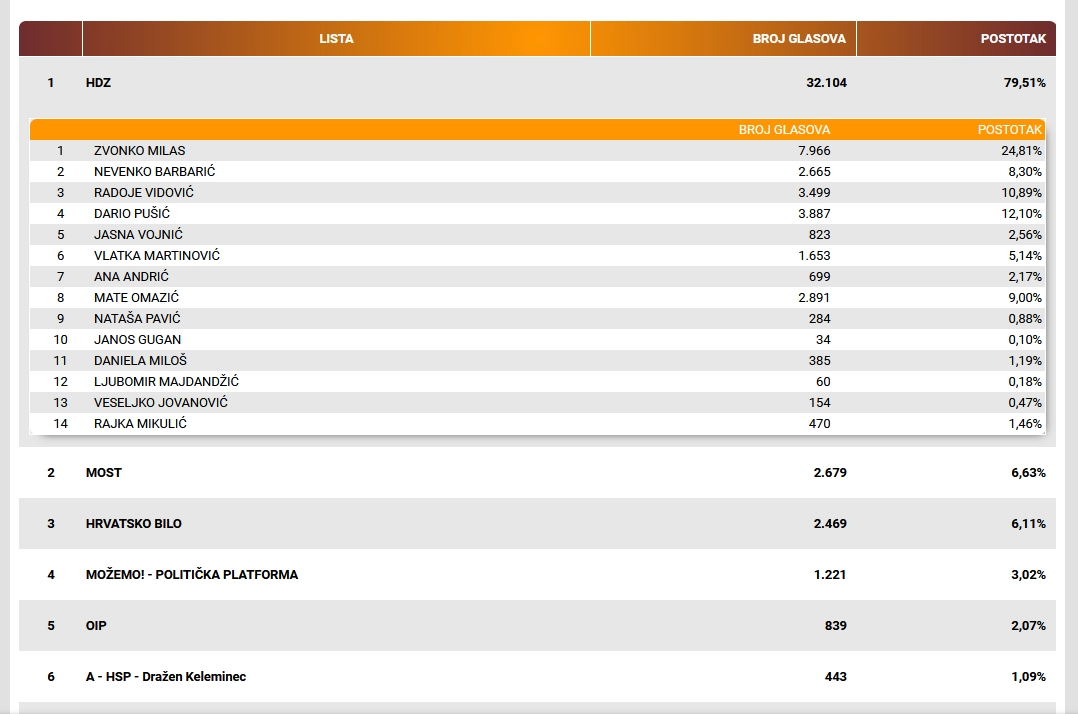The width and height of the screenshot is (1078, 714).
Task: Click HRVATSKO BILO vote total 2.469
Action: coord(830,524)
